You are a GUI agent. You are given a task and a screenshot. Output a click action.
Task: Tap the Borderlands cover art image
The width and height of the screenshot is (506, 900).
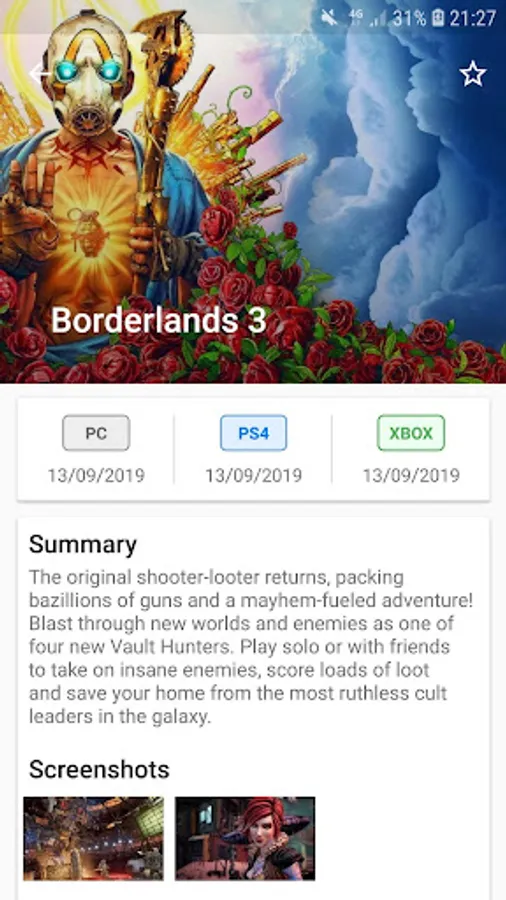pyautogui.click(x=253, y=192)
